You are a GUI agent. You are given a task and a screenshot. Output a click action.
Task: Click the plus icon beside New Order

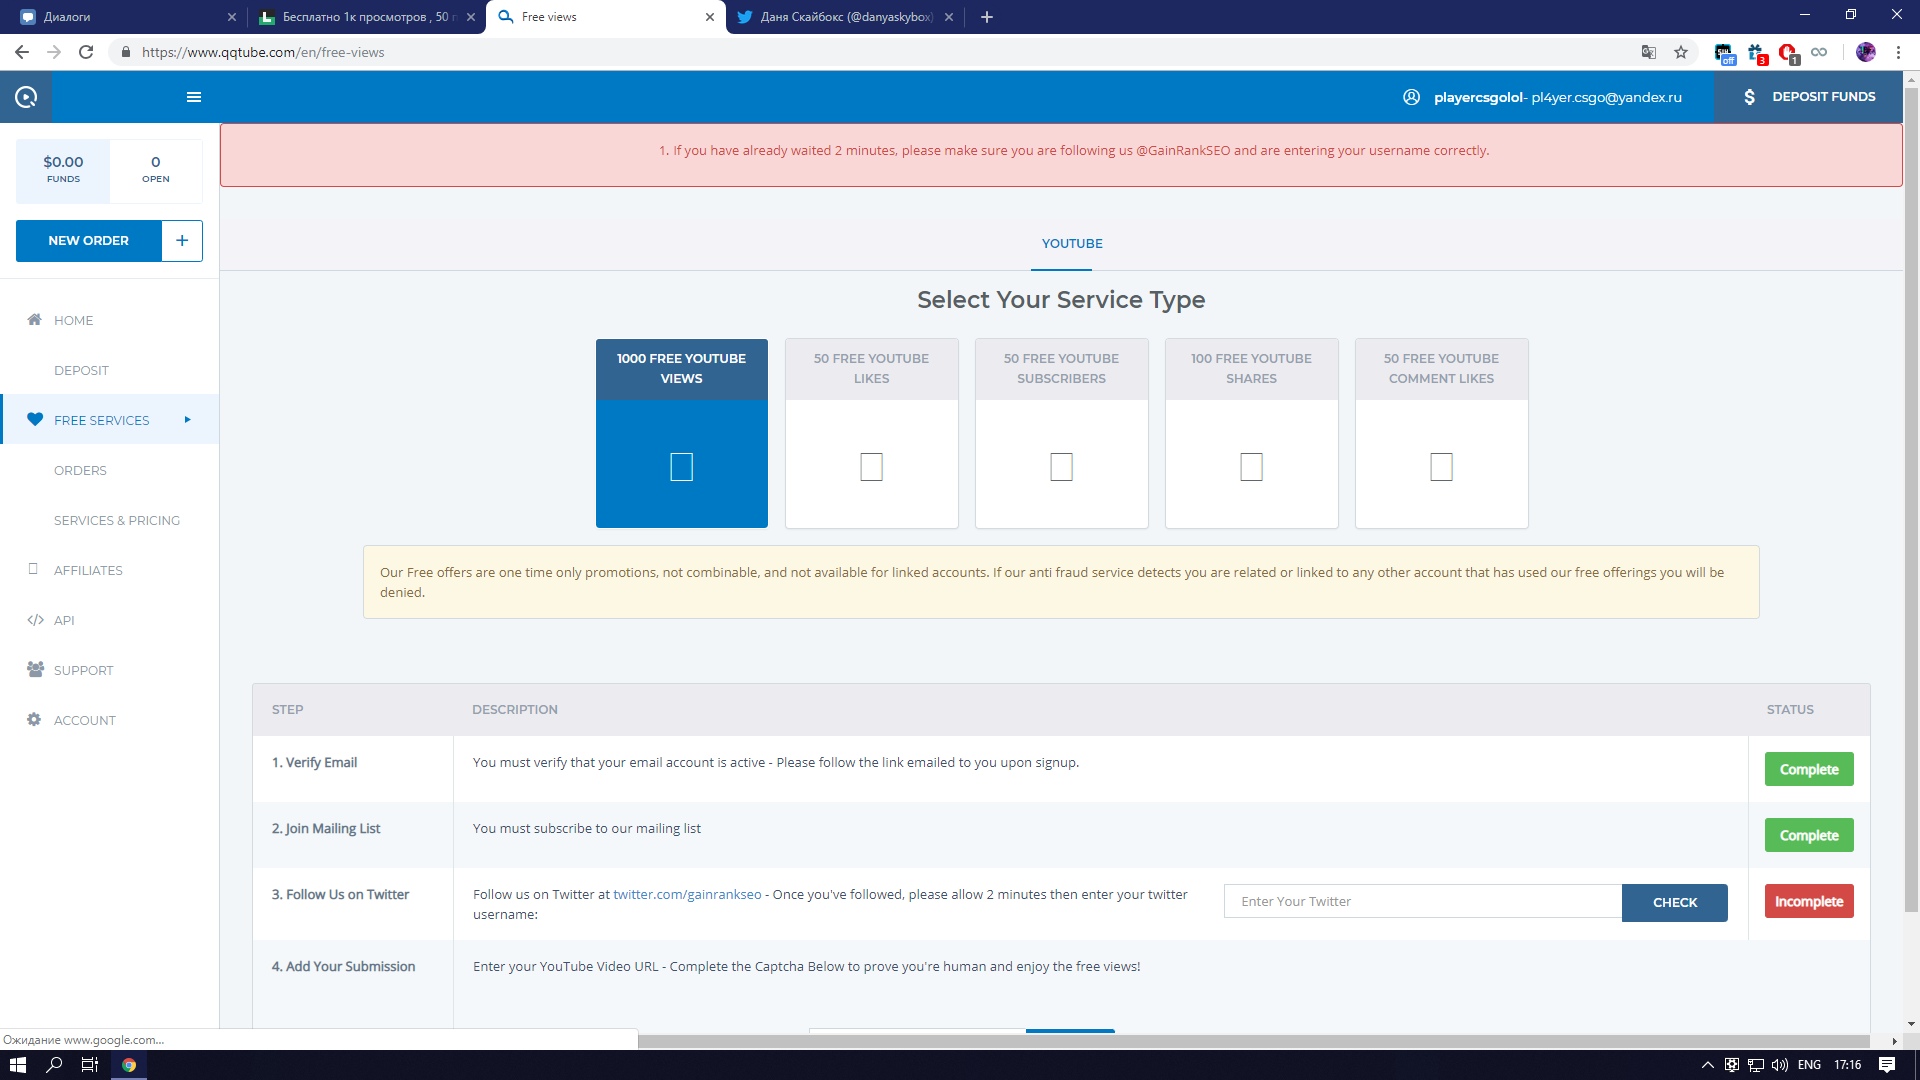point(182,241)
